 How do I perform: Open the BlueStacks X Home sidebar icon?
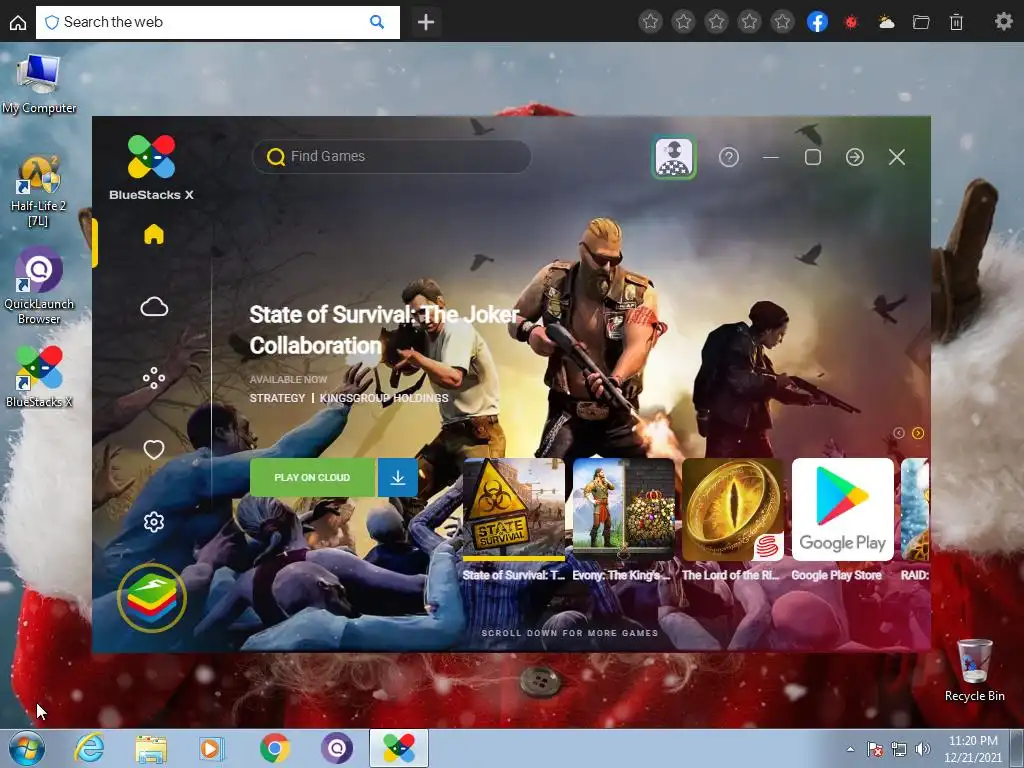pos(154,234)
